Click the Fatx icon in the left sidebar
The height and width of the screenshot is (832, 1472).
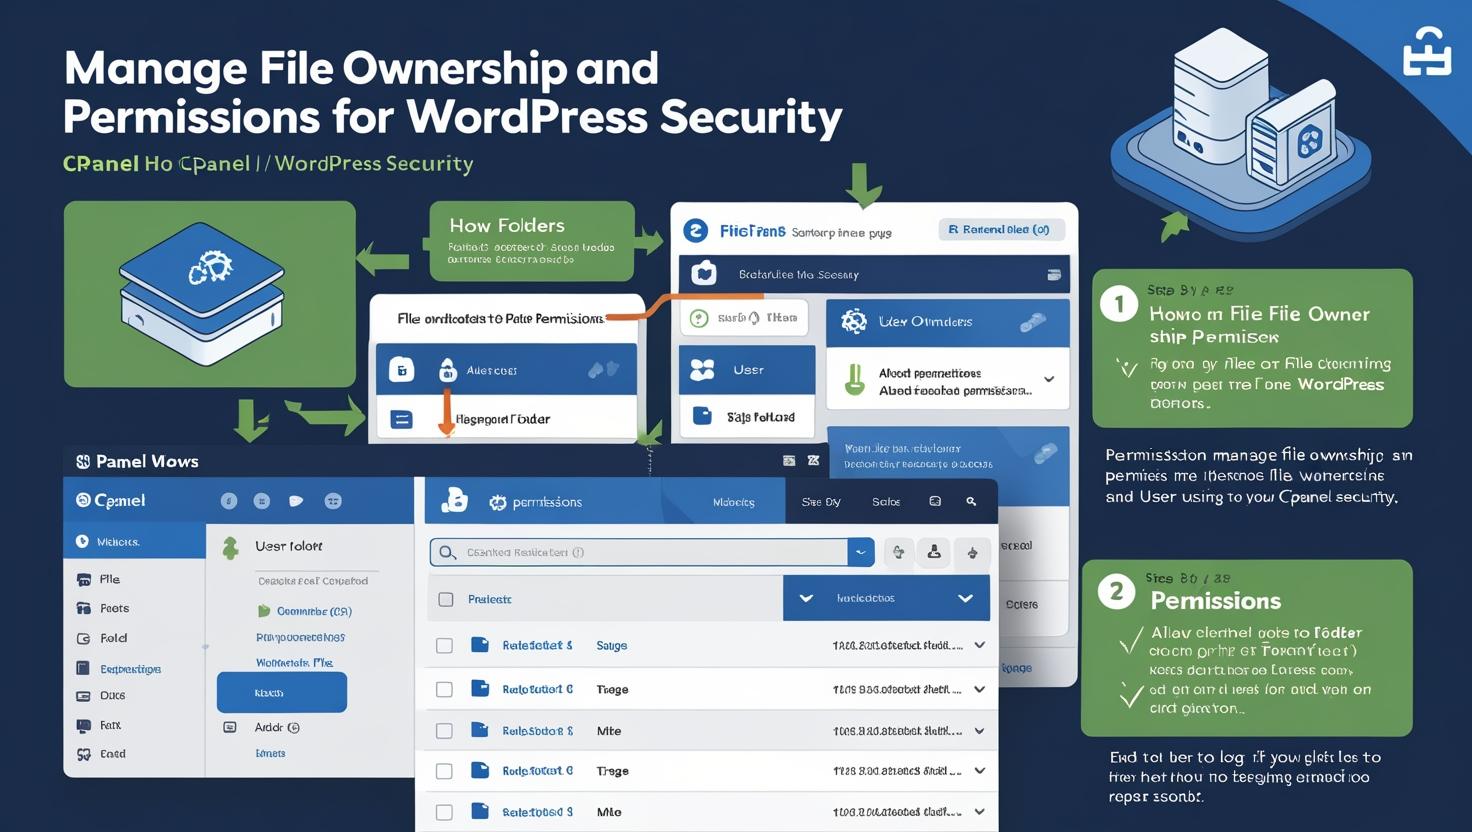click(x=84, y=725)
